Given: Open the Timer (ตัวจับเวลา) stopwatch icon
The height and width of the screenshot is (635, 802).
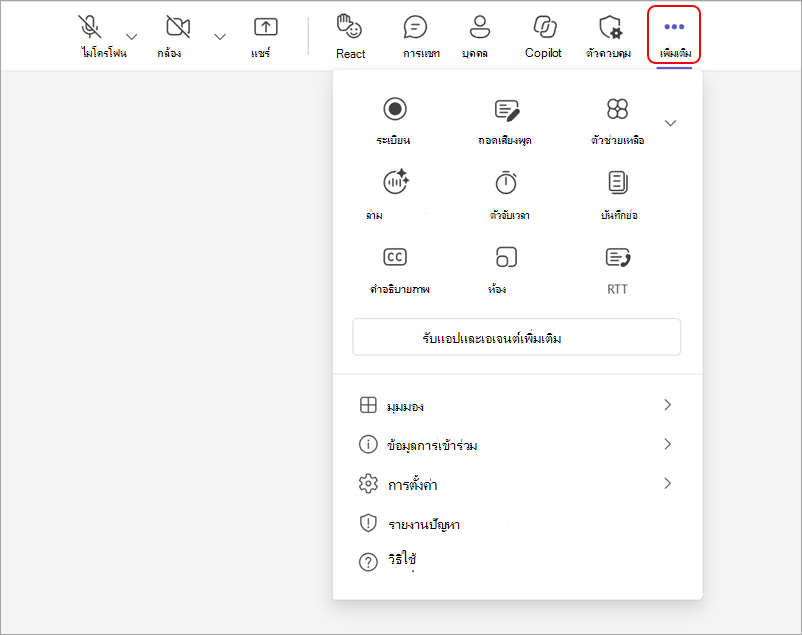Looking at the screenshot, I should [x=506, y=183].
